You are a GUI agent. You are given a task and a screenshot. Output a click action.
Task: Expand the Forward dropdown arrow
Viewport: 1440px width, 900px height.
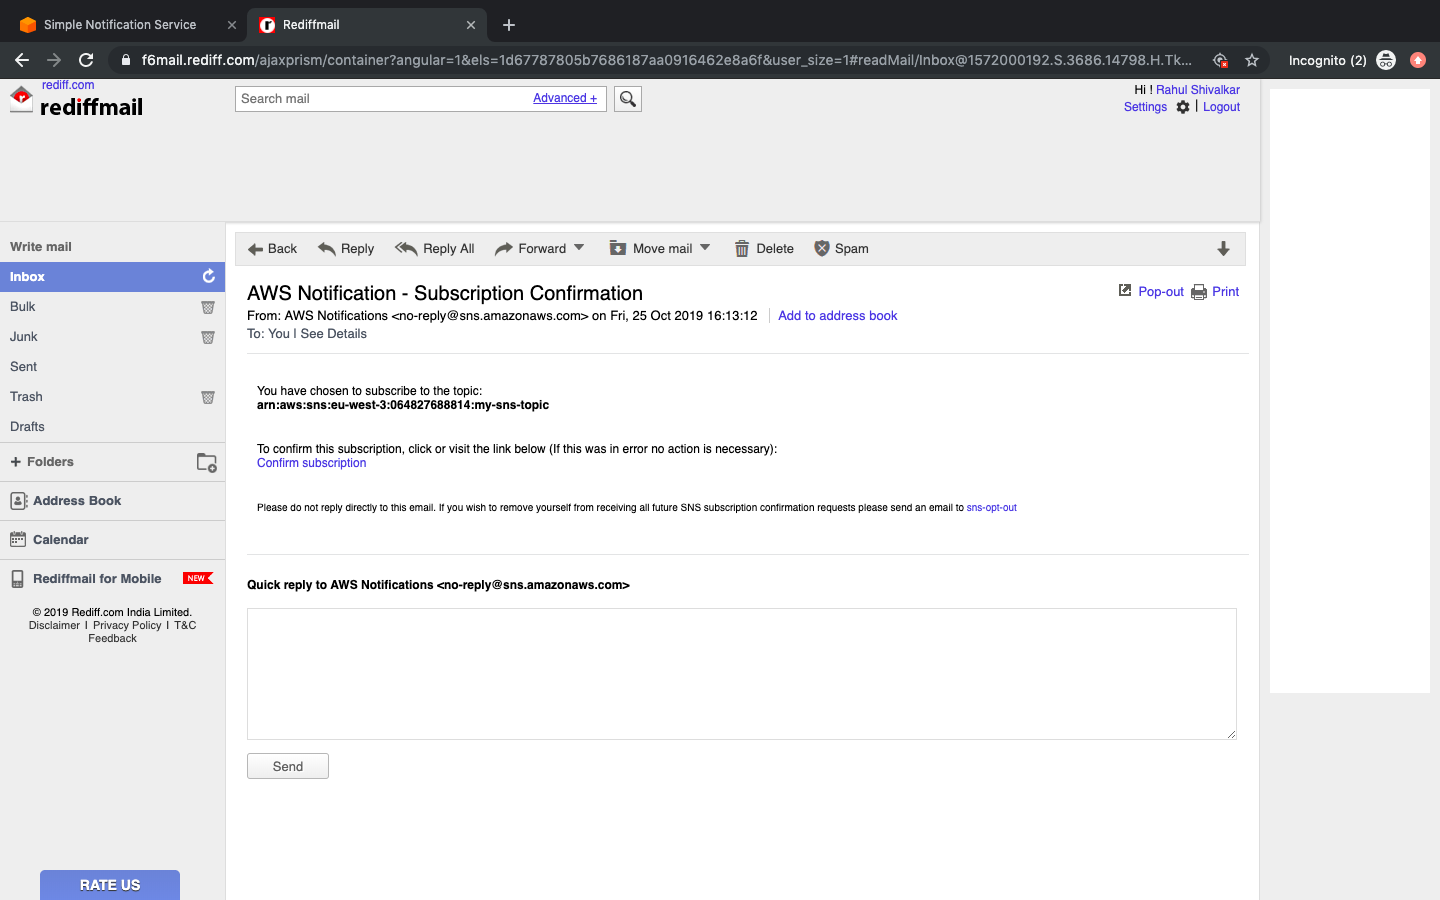pyautogui.click(x=580, y=248)
